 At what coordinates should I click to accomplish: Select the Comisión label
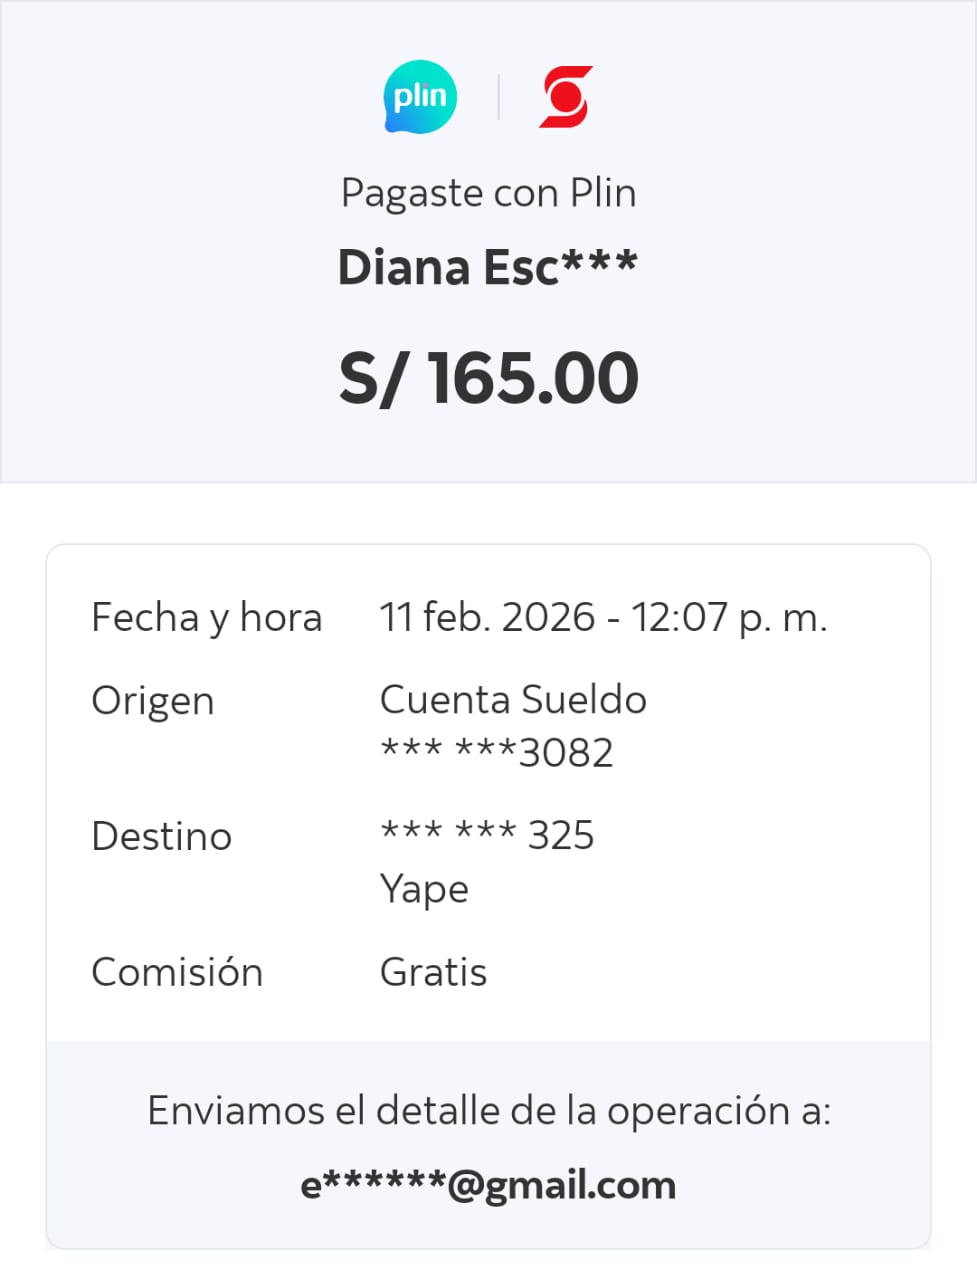pyautogui.click(x=177, y=972)
